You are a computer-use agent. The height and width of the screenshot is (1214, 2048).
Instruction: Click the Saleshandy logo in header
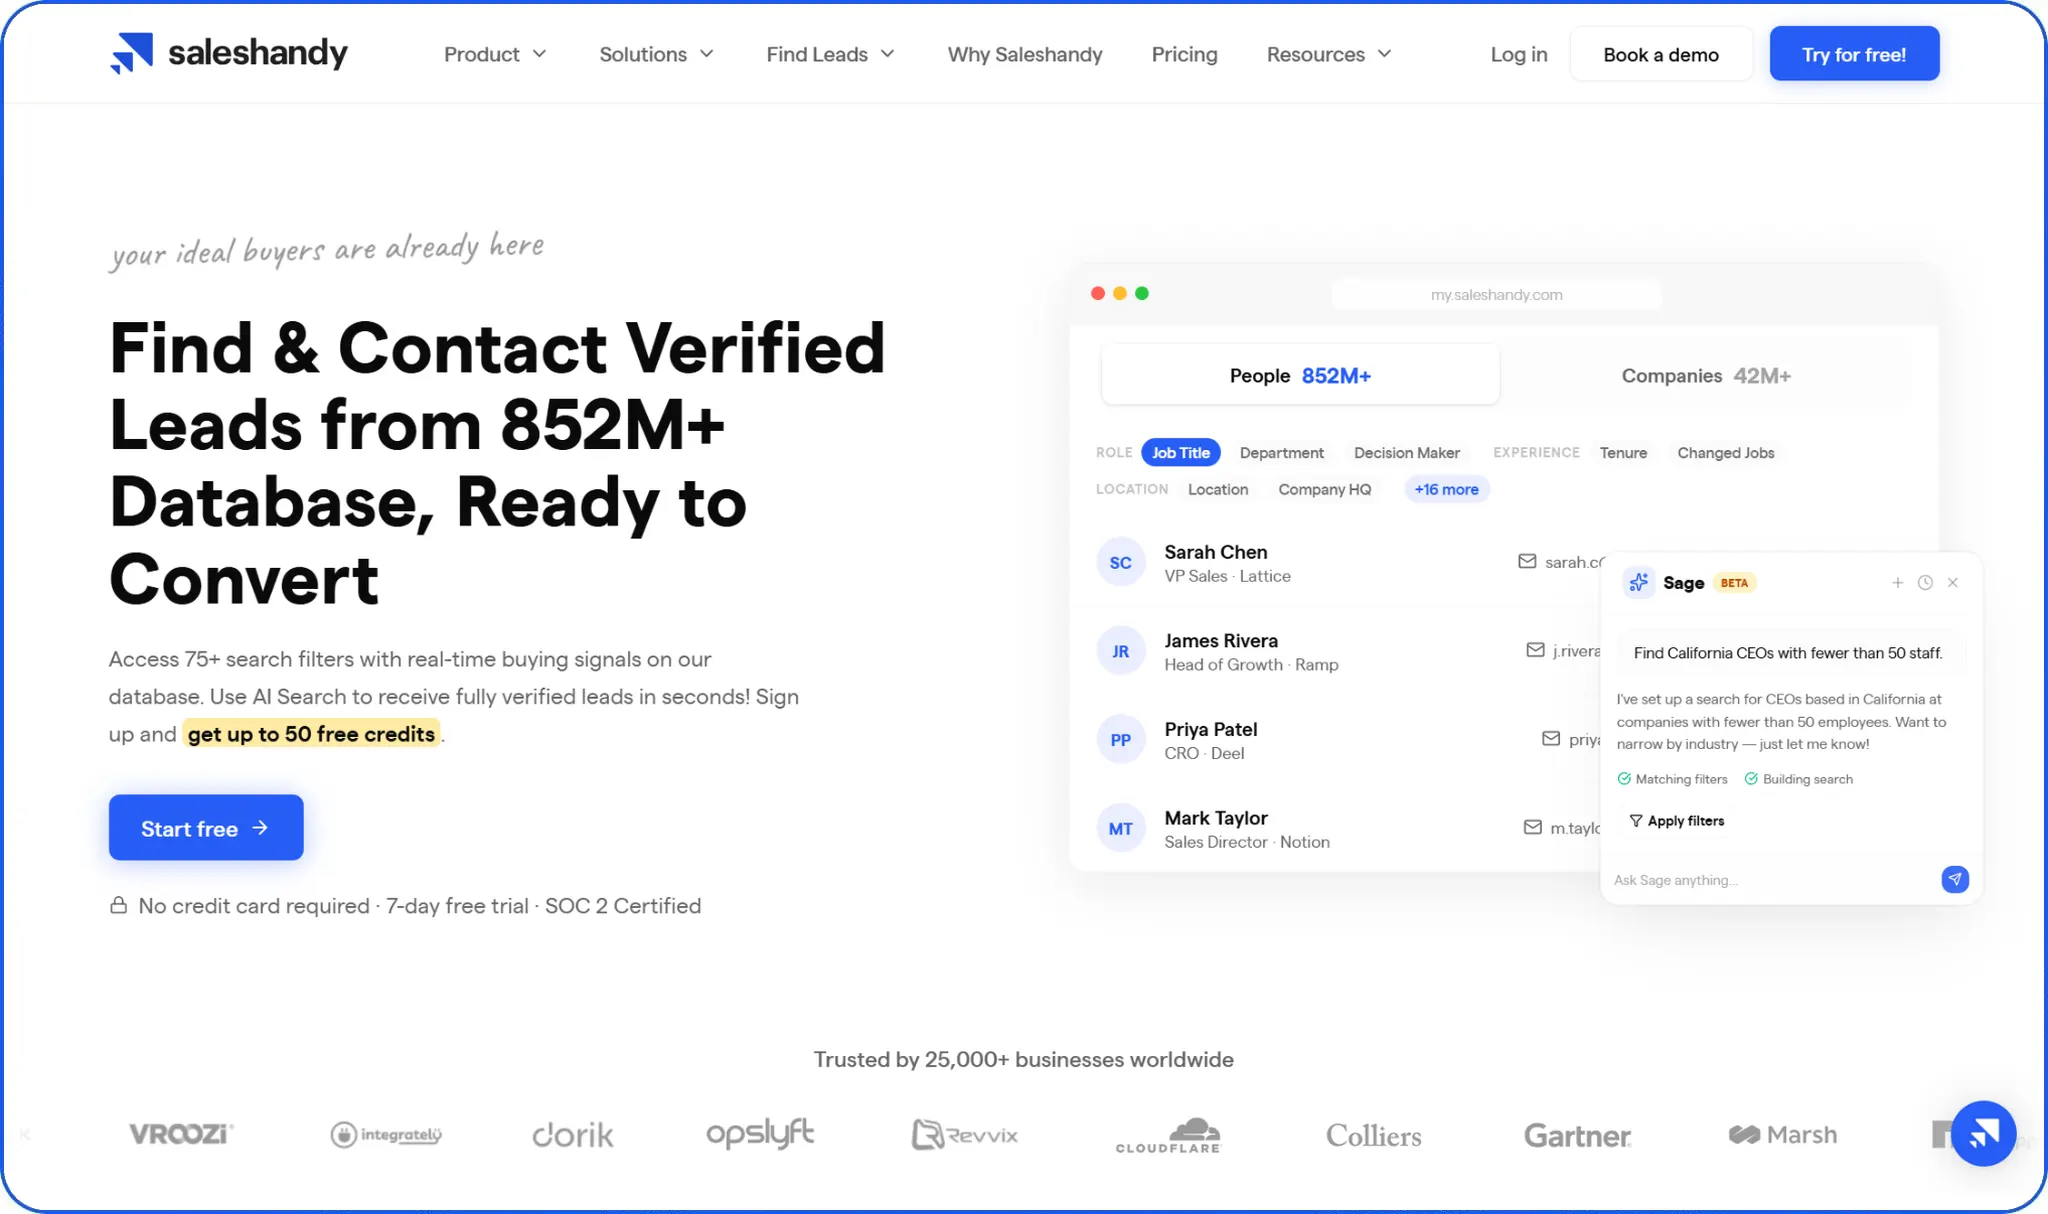coord(228,53)
